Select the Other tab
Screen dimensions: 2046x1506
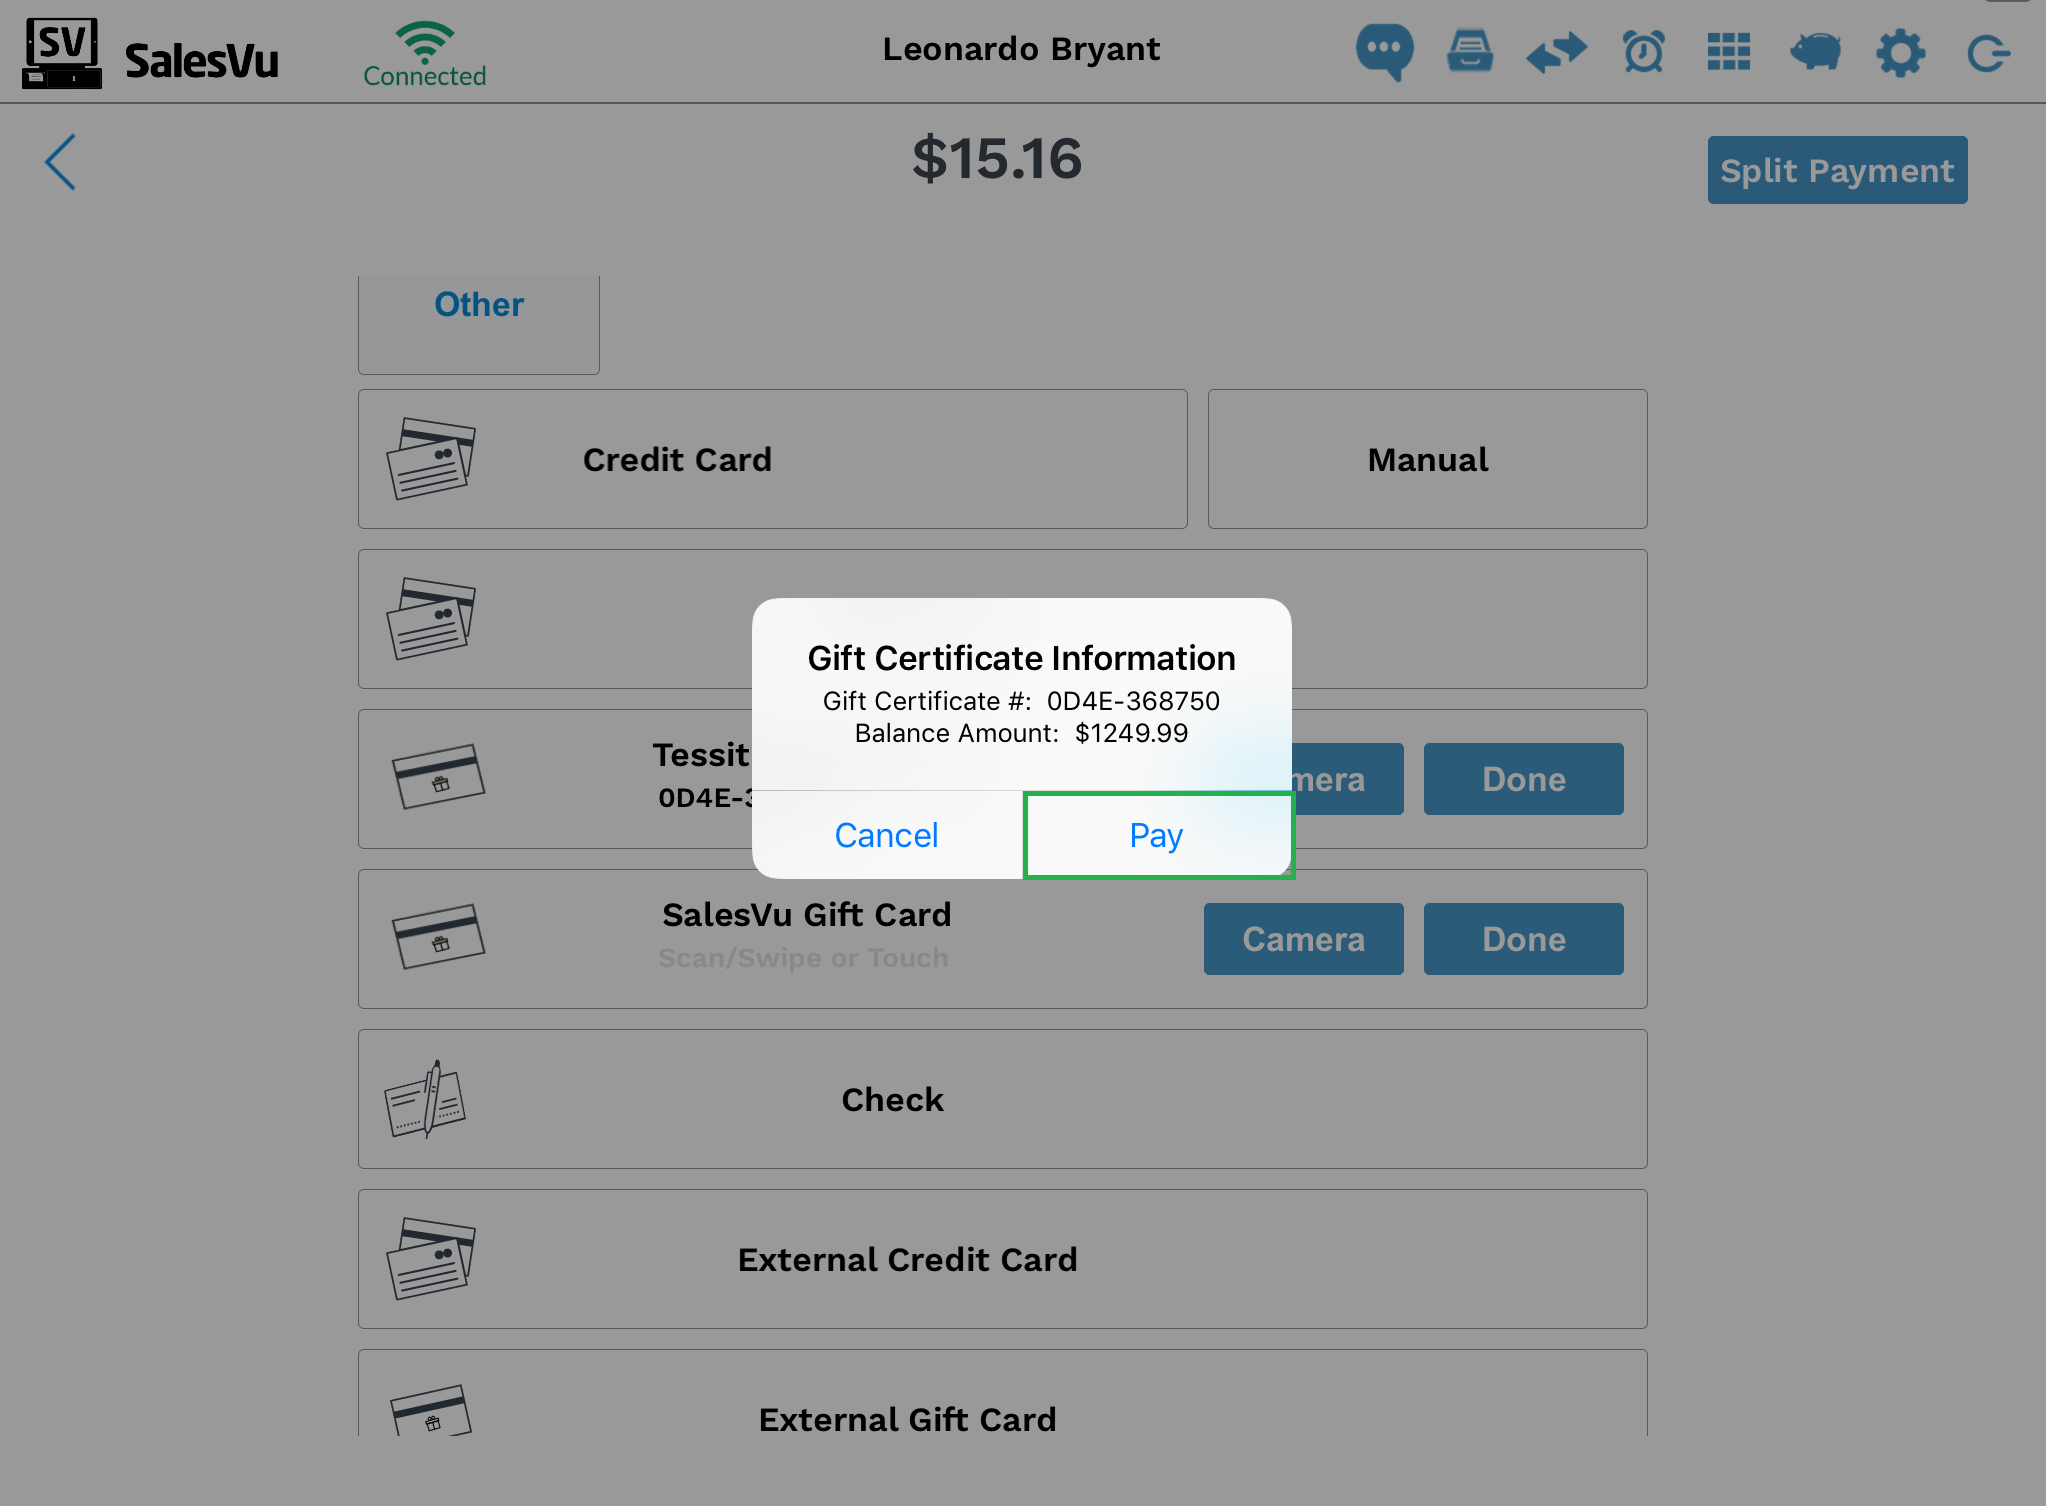(479, 324)
